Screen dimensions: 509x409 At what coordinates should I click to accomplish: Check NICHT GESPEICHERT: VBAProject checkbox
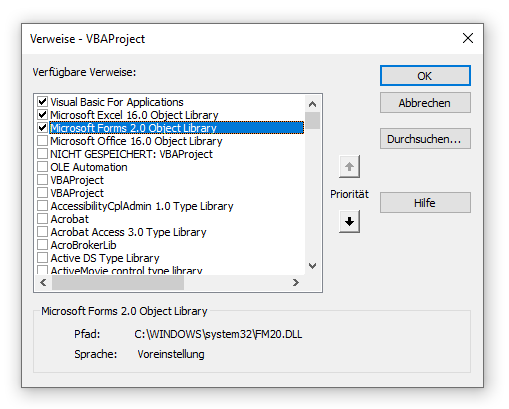(x=42, y=154)
